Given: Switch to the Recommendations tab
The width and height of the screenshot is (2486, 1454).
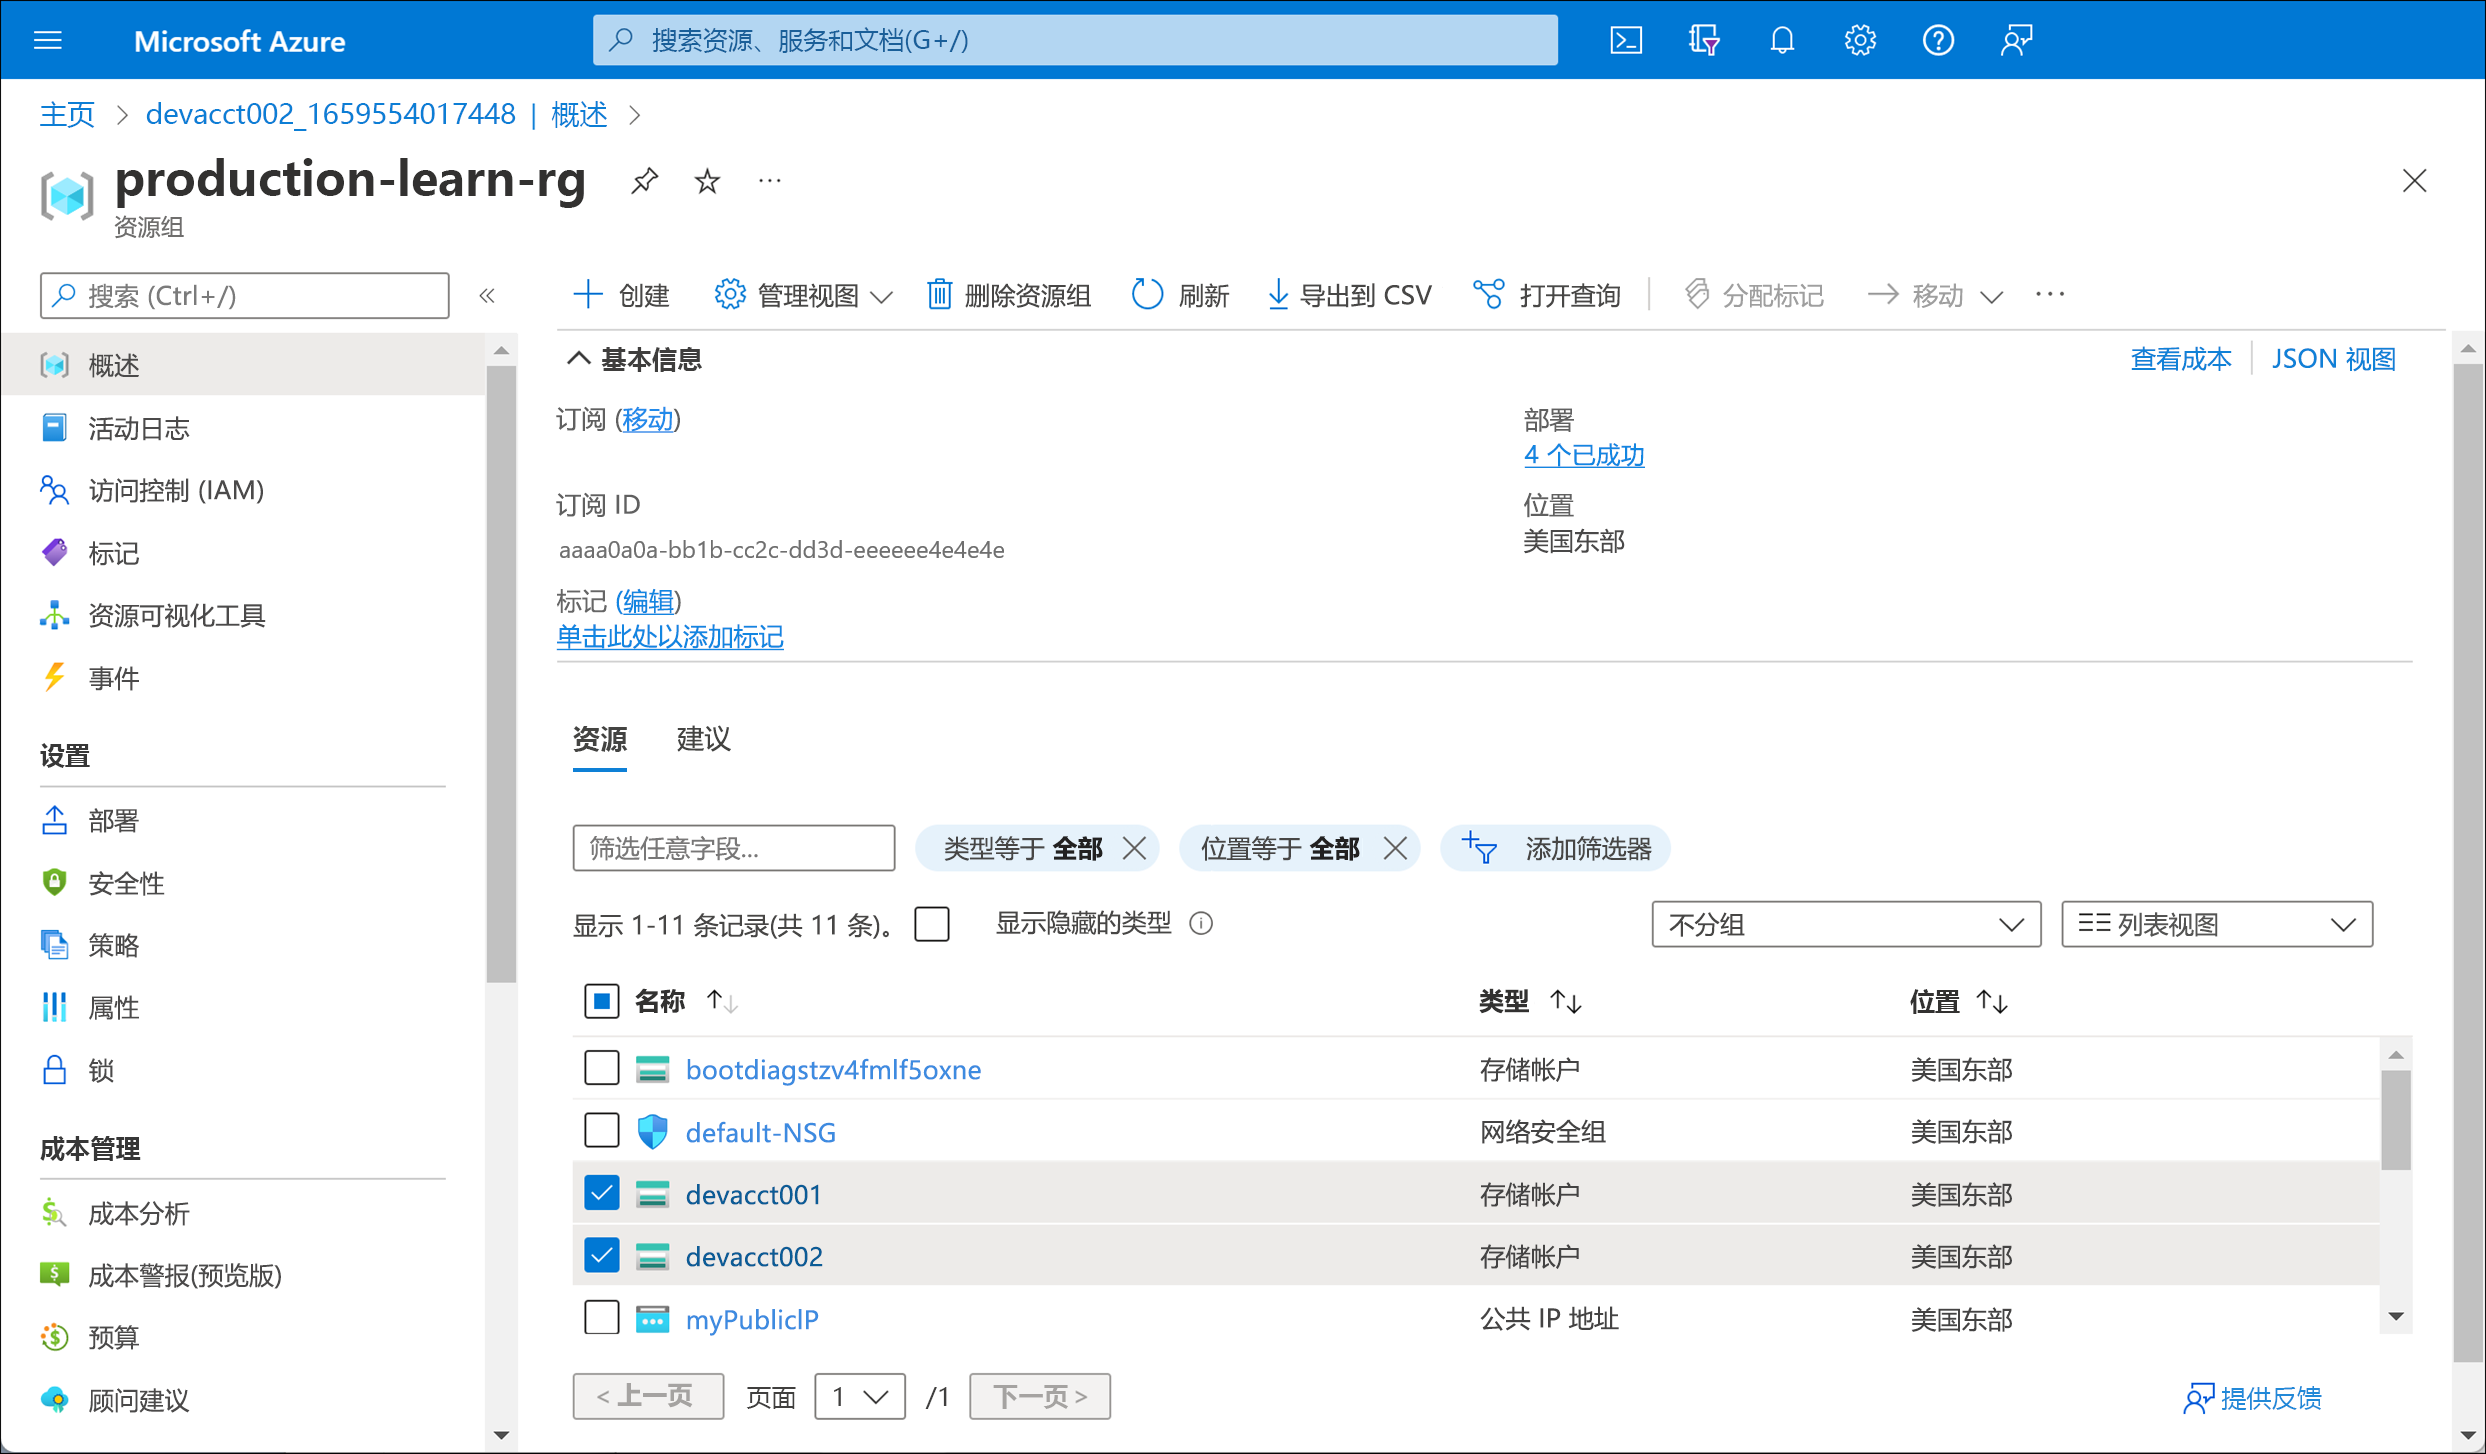Looking at the screenshot, I should pos(703,739).
